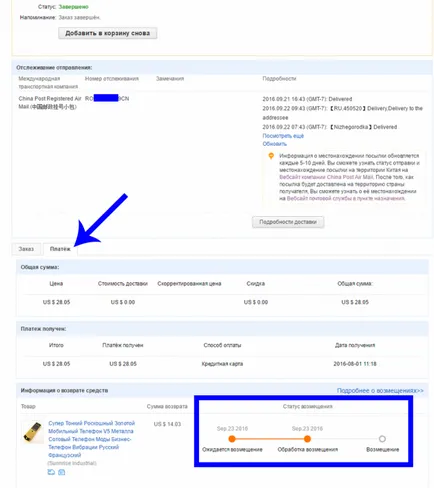Click the 'Добавить в корзину снова' button

coord(108,33)
